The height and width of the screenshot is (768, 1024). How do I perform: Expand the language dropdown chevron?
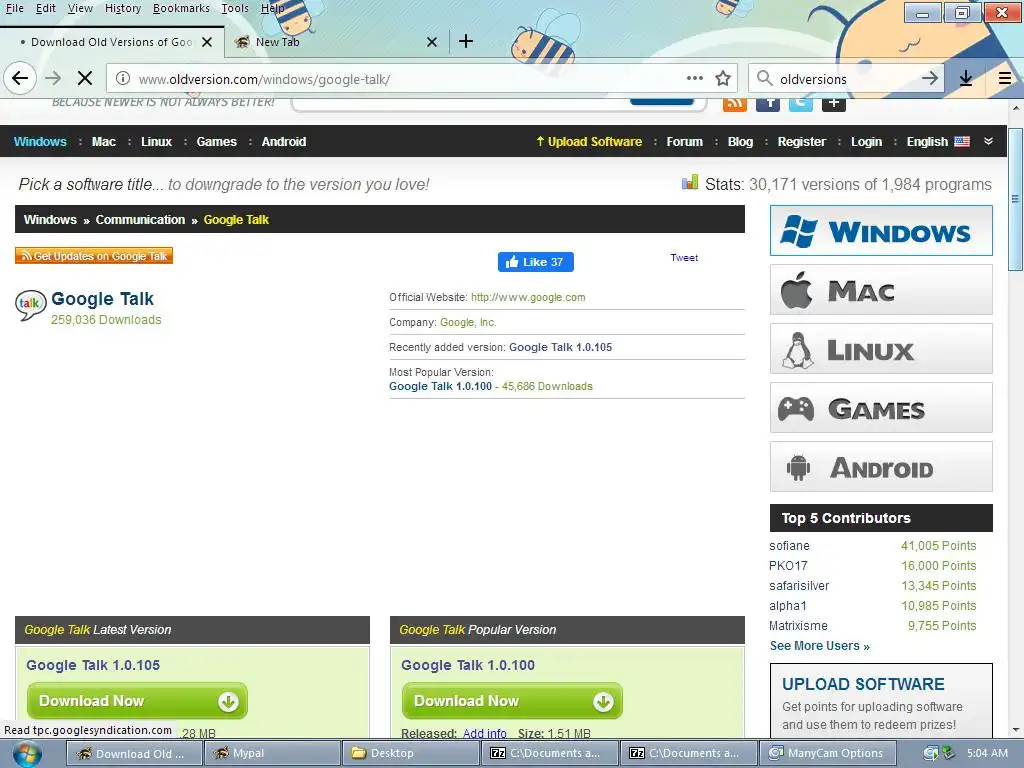coord(989,142)
